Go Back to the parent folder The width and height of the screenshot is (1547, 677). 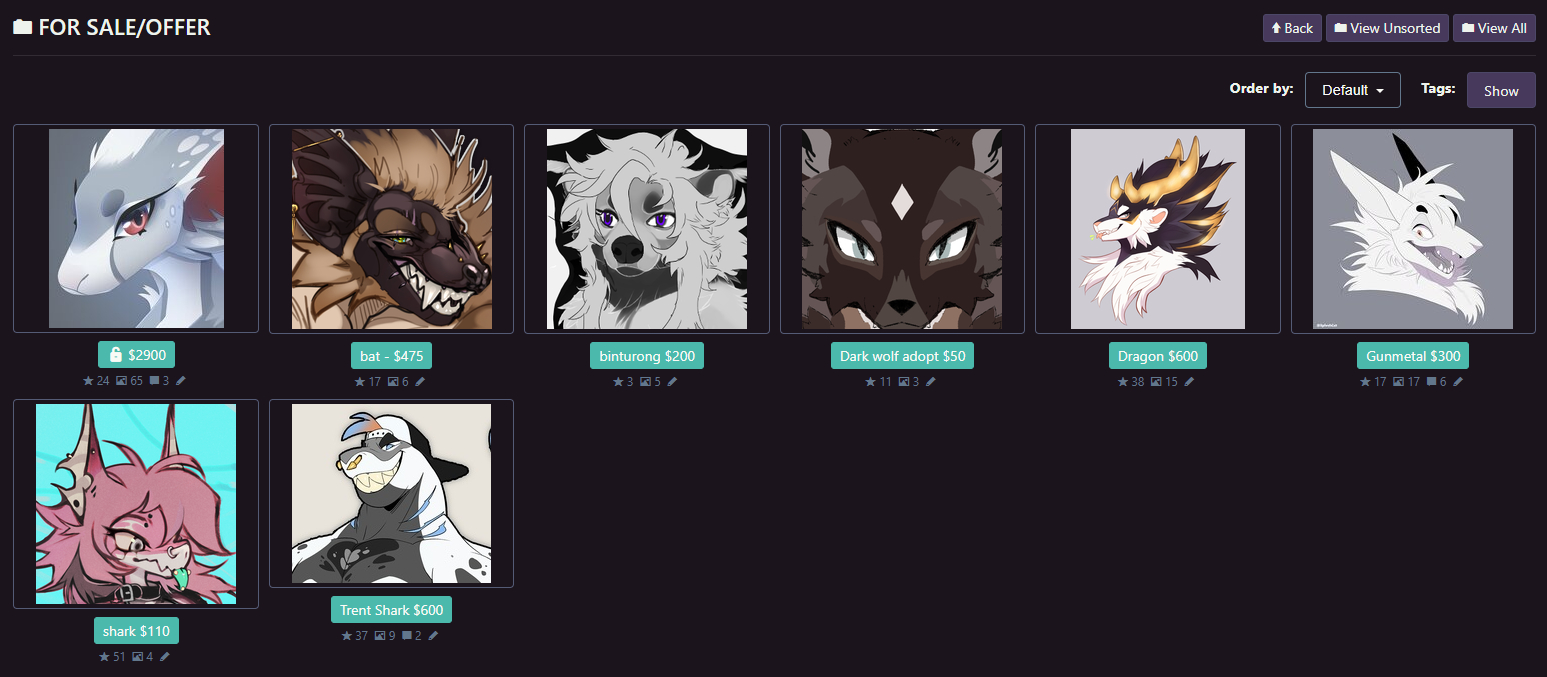point(1292,28)
